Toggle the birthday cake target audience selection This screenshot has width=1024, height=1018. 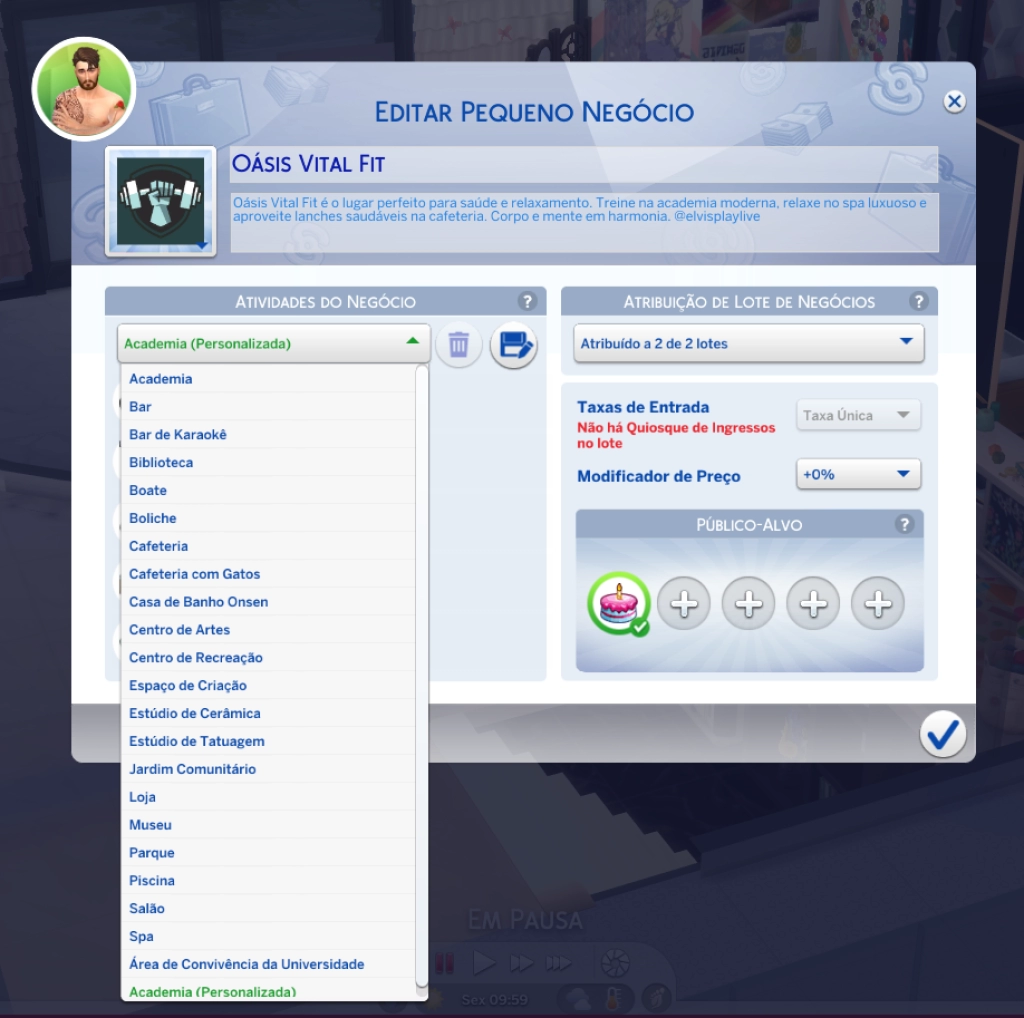[618, 603]
